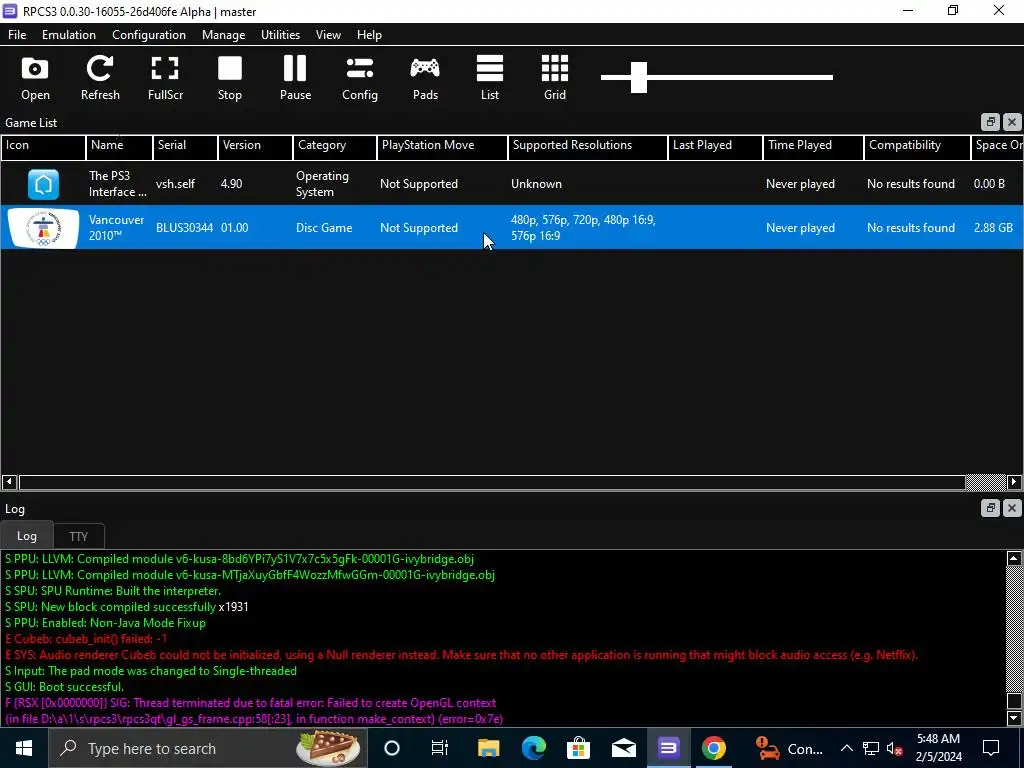Switch to the TTY tab

[78, 536]
